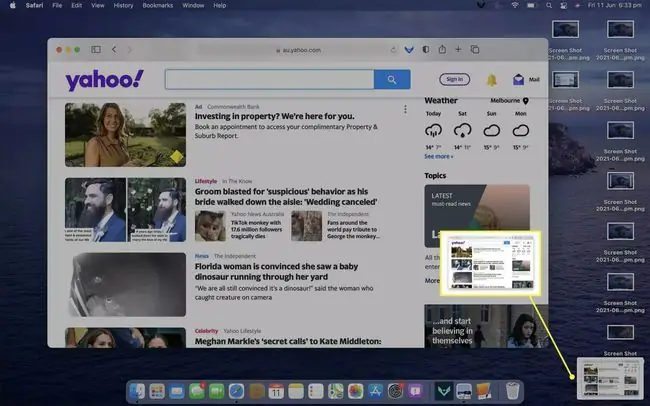This screenshot has height=406, width=650.
Task: Click the Commonwealth Bank ad image
Action: click(125, 135)
